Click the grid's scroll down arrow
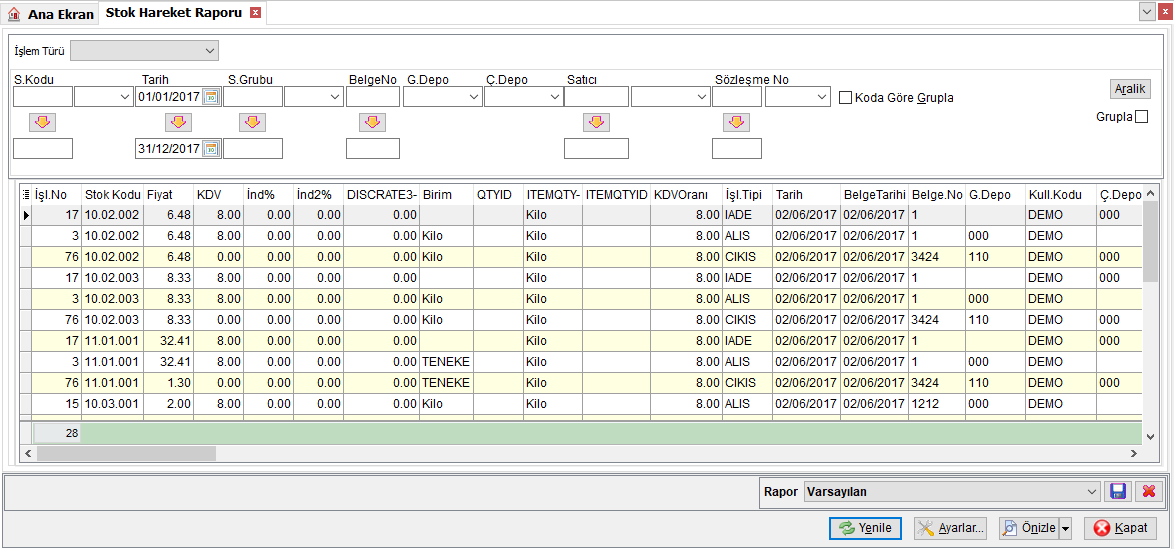This screenshot has width=1174, height=549. [x=1152, y=436]
